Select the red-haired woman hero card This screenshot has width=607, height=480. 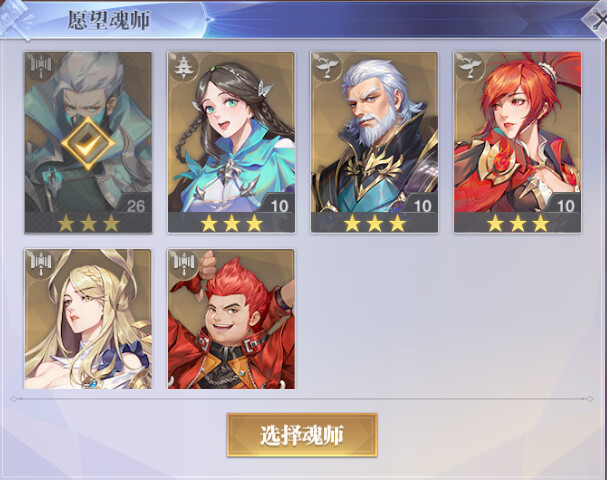coord(518,142)
